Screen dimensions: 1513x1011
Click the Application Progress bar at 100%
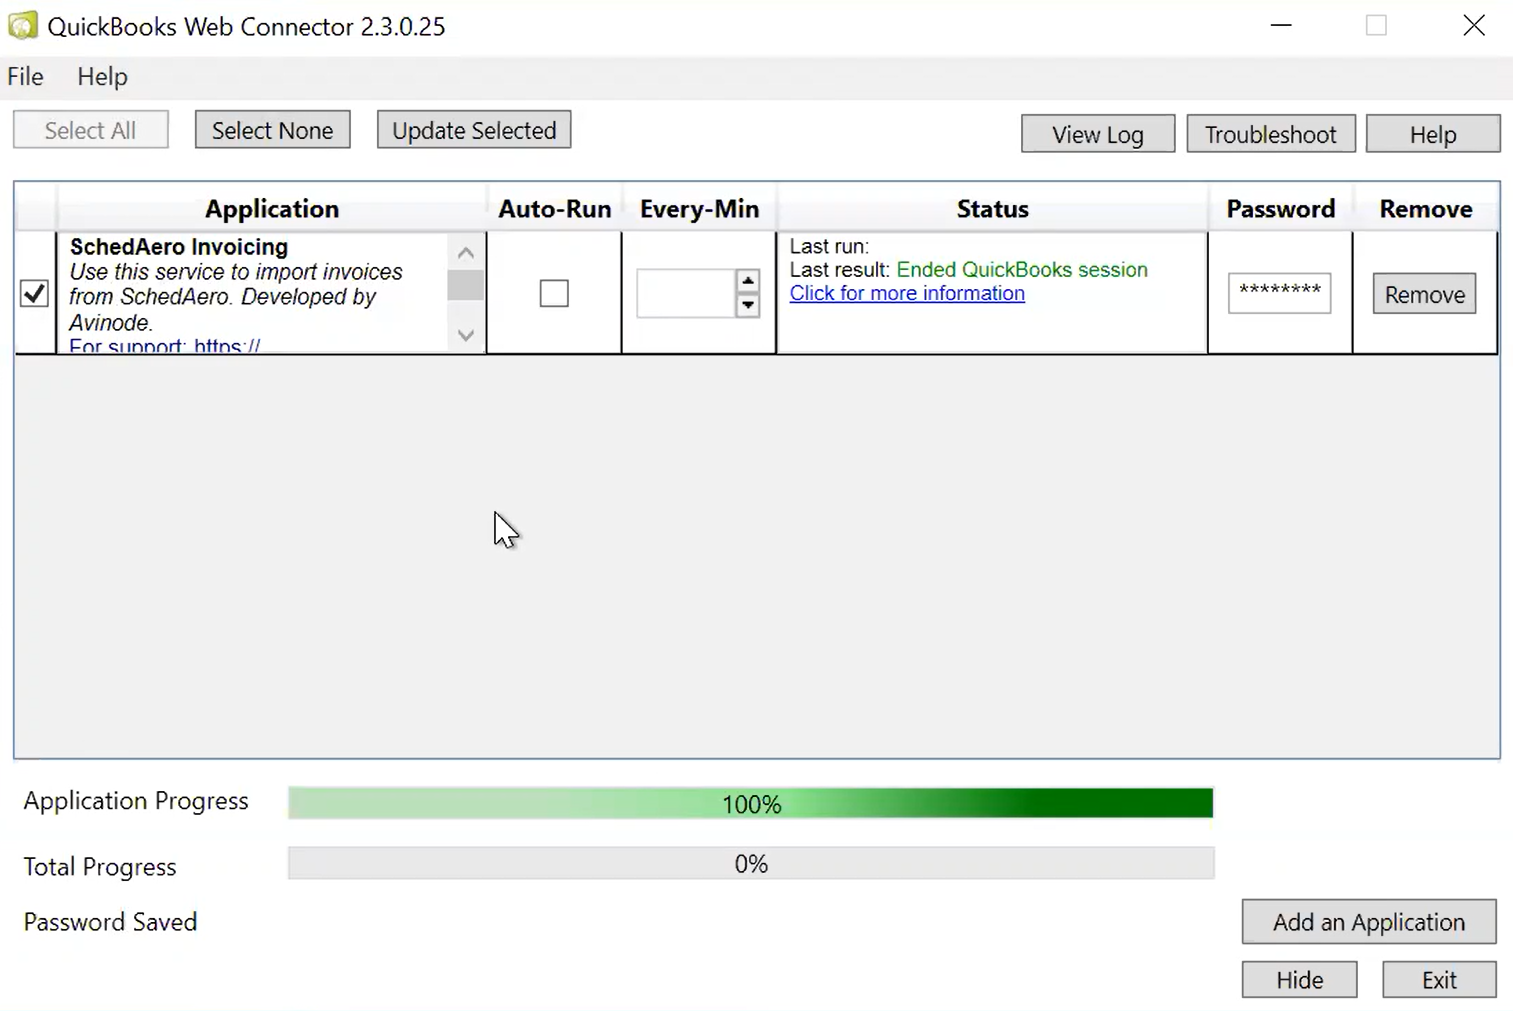click(751, 803)
